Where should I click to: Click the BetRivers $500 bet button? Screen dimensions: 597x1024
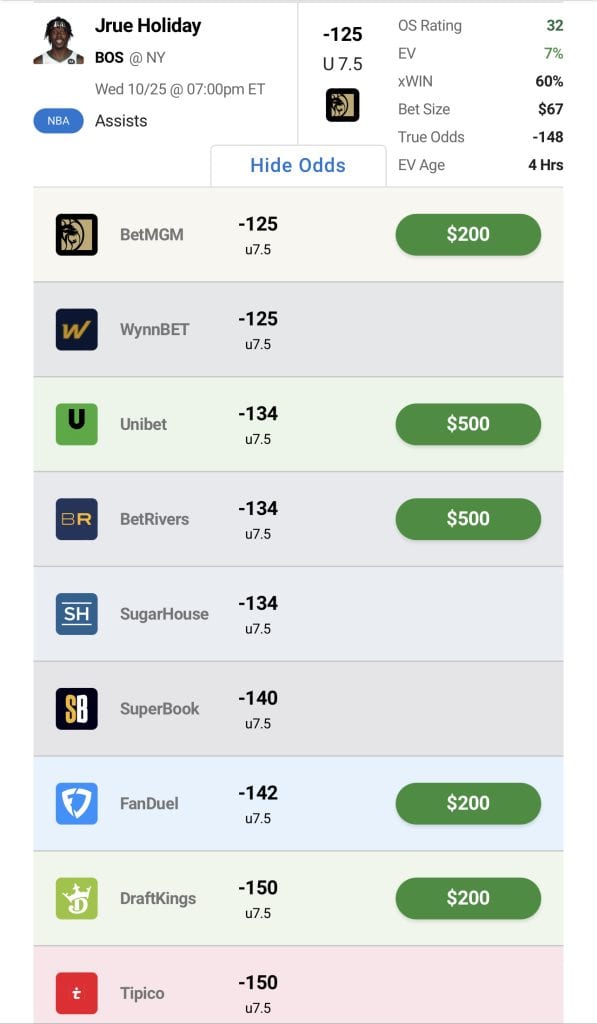coord(468,519)
